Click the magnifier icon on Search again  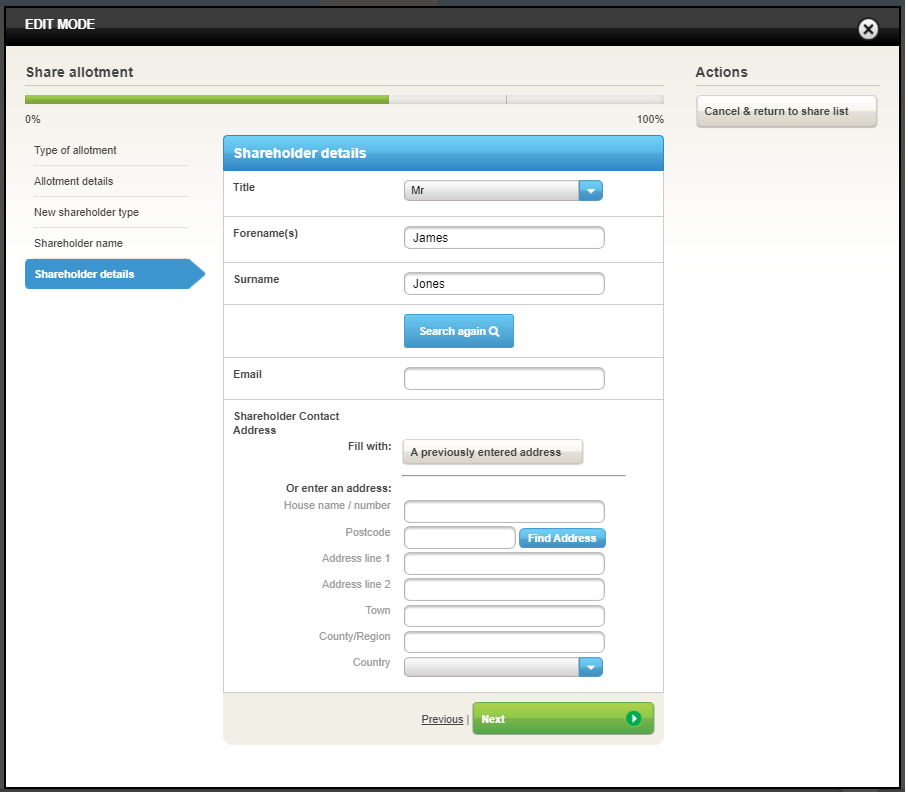pyautogui.click(x=494, y=331)
